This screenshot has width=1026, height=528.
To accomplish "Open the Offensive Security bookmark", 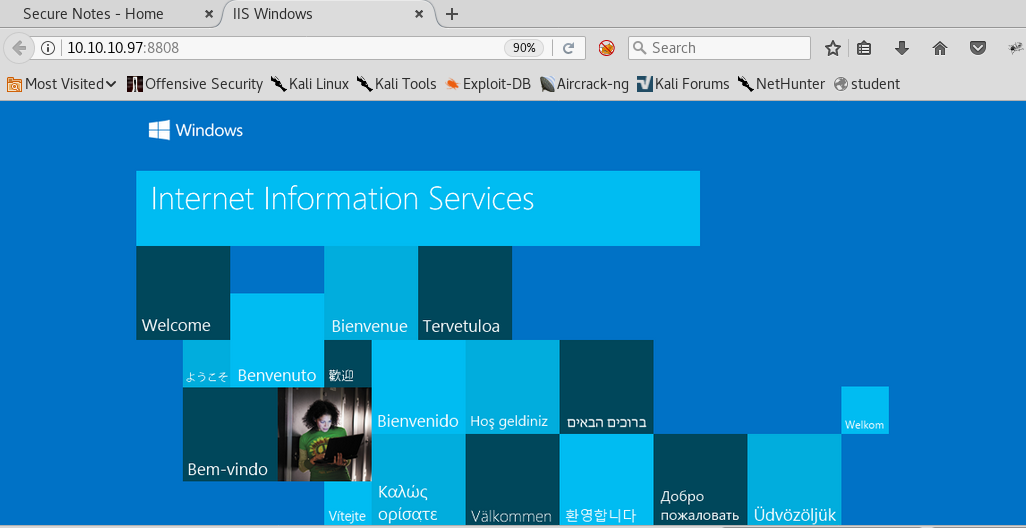I will [195, 84].
